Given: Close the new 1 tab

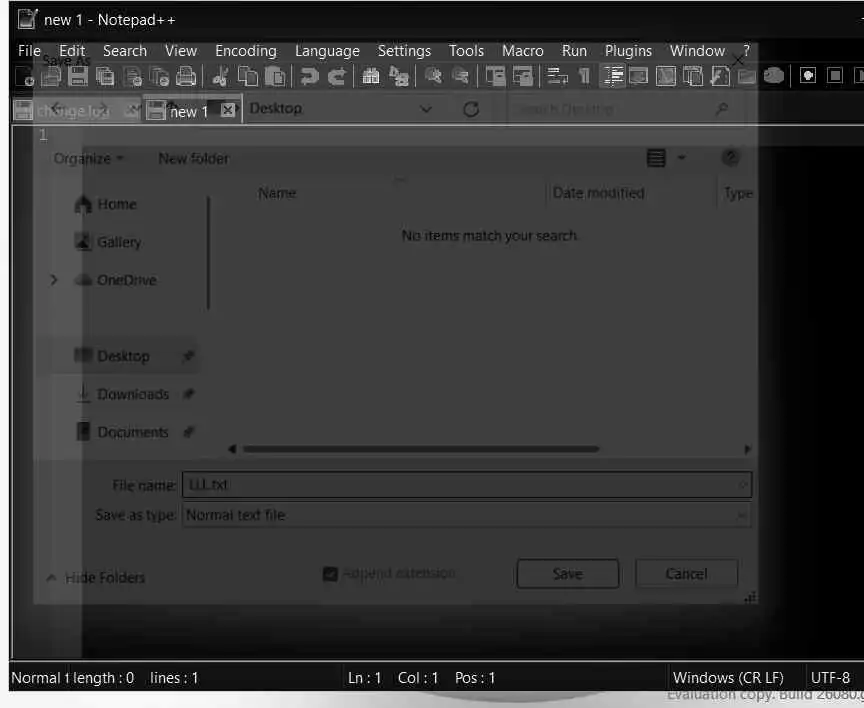Looking at the screenshot, I should [227, 110].
